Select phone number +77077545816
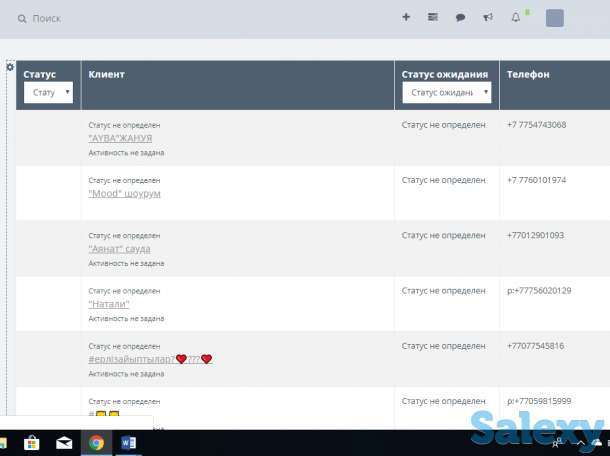 pyautogui.click(x=535, y=346)
